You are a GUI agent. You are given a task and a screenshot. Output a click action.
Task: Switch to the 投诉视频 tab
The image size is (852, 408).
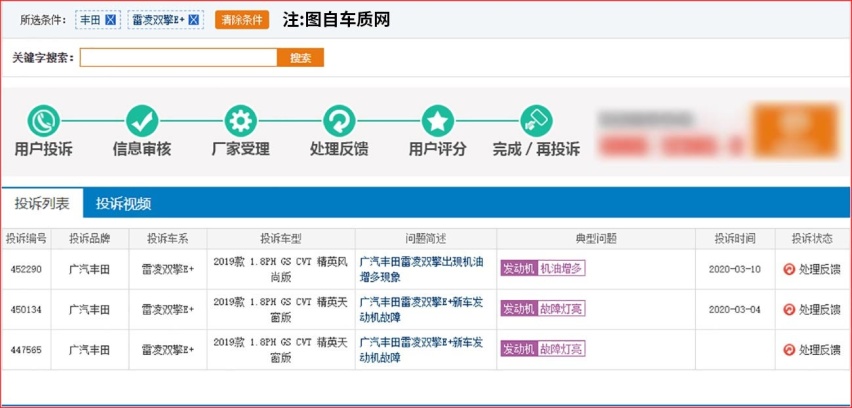(123, 204)
